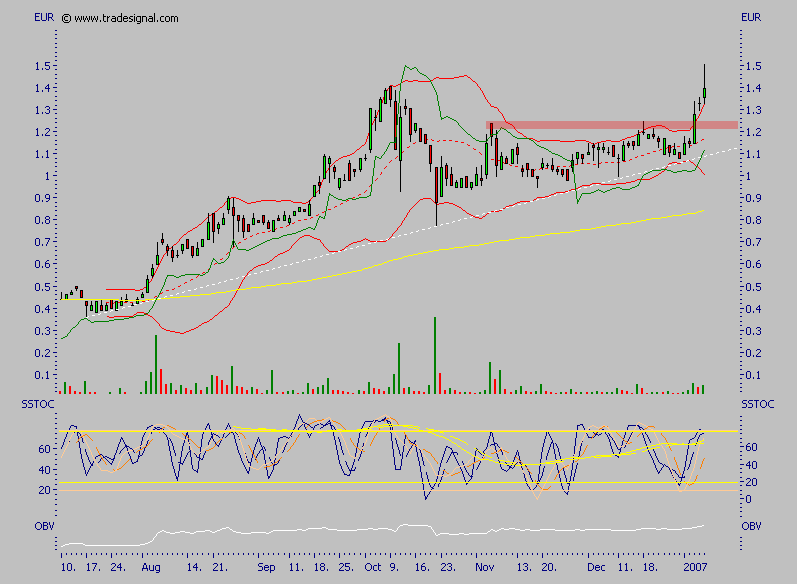Click the tallest green volume bar in late October
This screenshot has height=584, width=797.
pyautogui.click(x=435, y=355)
